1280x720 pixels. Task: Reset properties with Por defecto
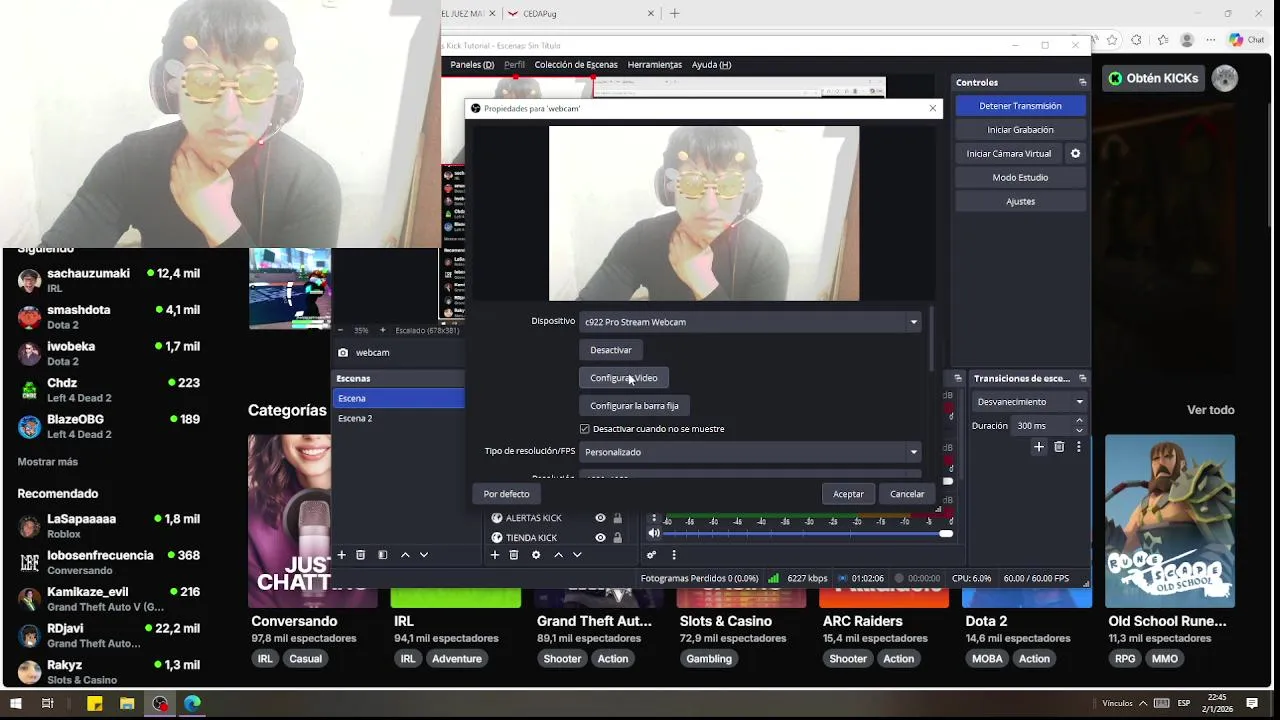coord(507,494)
